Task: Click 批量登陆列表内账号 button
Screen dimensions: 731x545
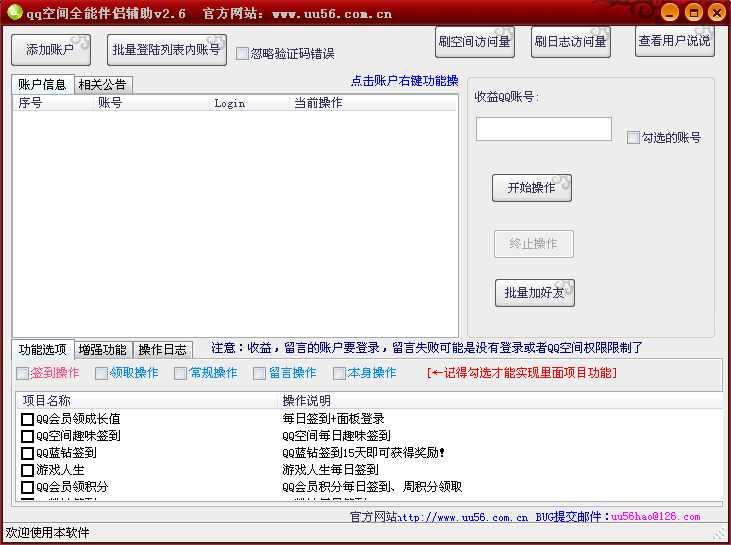Action: [x=167, y=50]
